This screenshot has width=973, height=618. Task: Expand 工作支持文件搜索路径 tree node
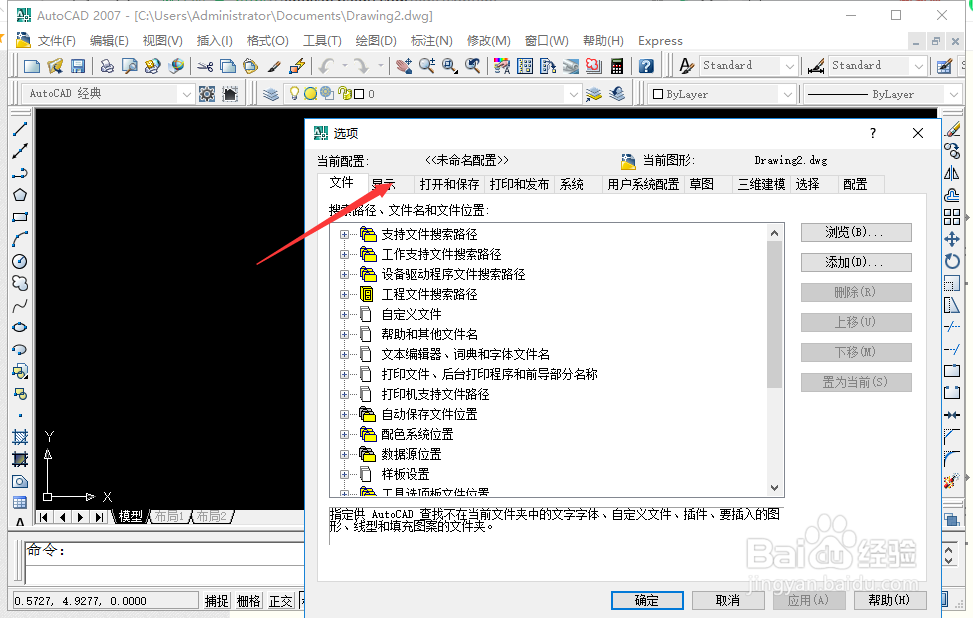click(344, 254)
